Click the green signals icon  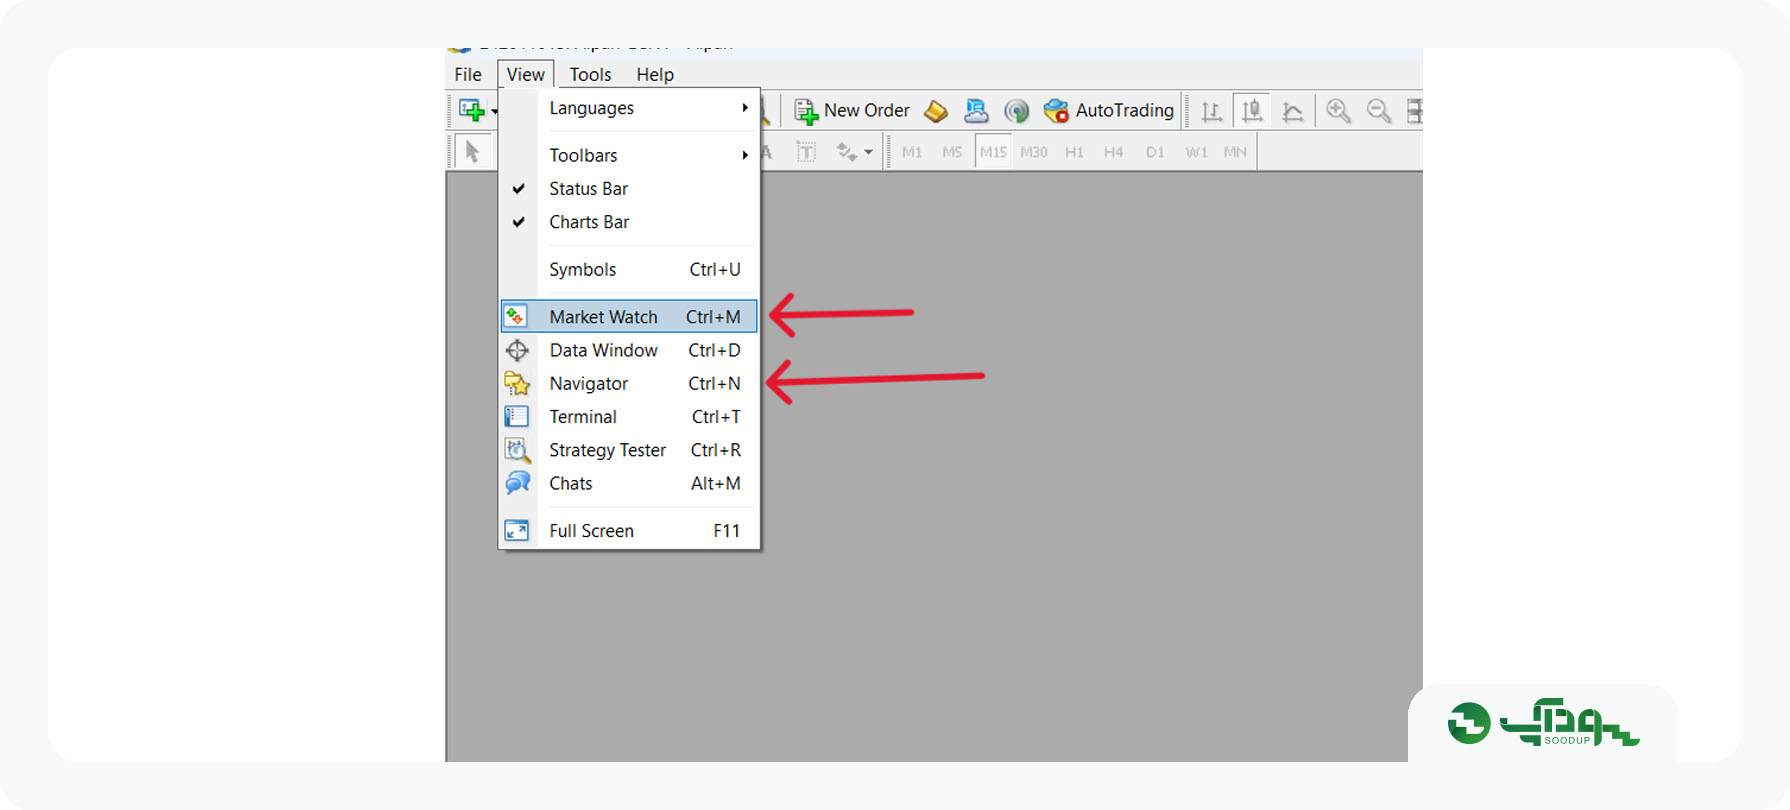click(x=1016, y=111)
